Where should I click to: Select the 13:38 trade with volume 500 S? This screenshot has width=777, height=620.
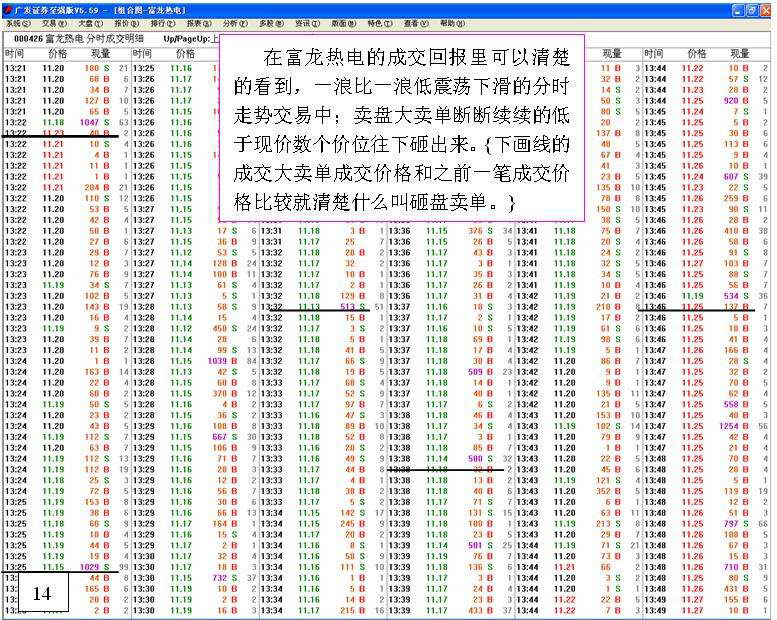coord(450,458)
